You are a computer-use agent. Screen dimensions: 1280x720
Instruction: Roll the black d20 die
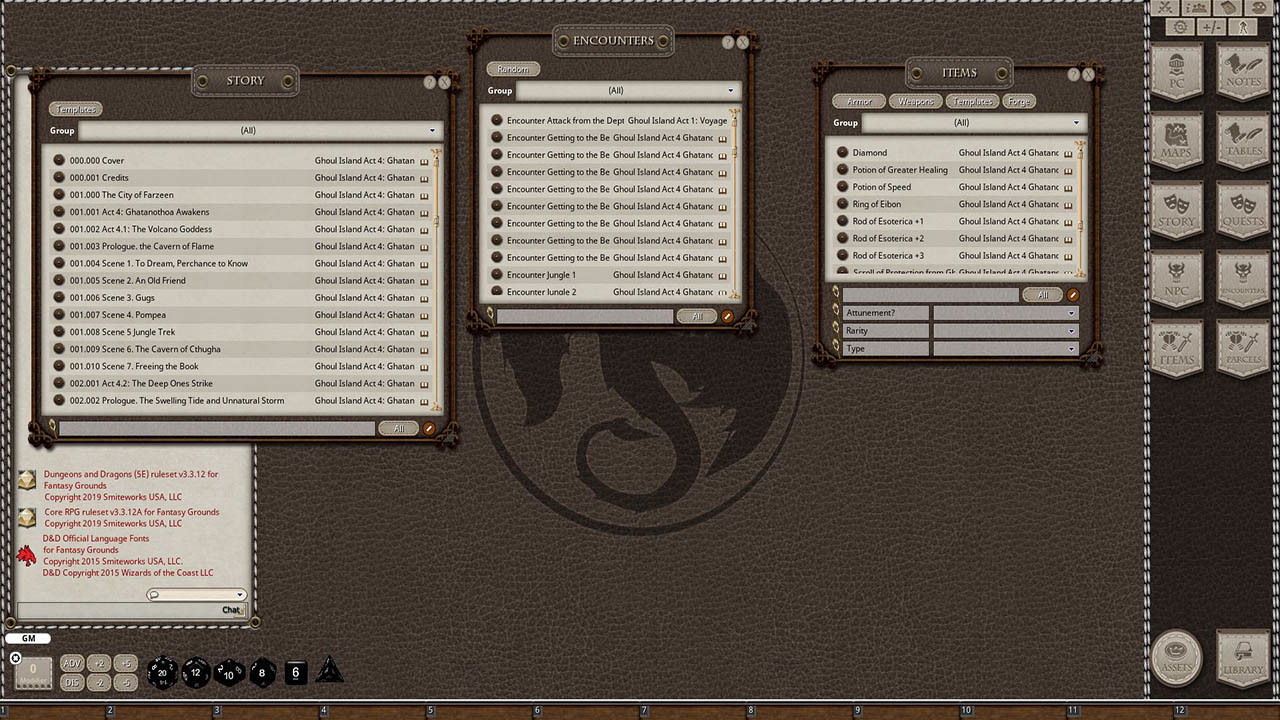(x=163, y=673)
